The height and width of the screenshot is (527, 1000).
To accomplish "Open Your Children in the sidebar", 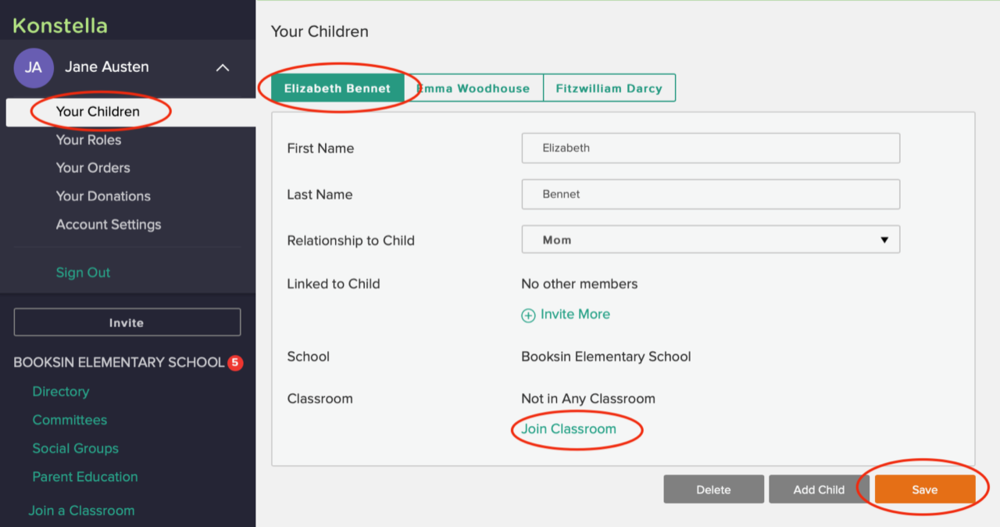I will click(98, 112).
